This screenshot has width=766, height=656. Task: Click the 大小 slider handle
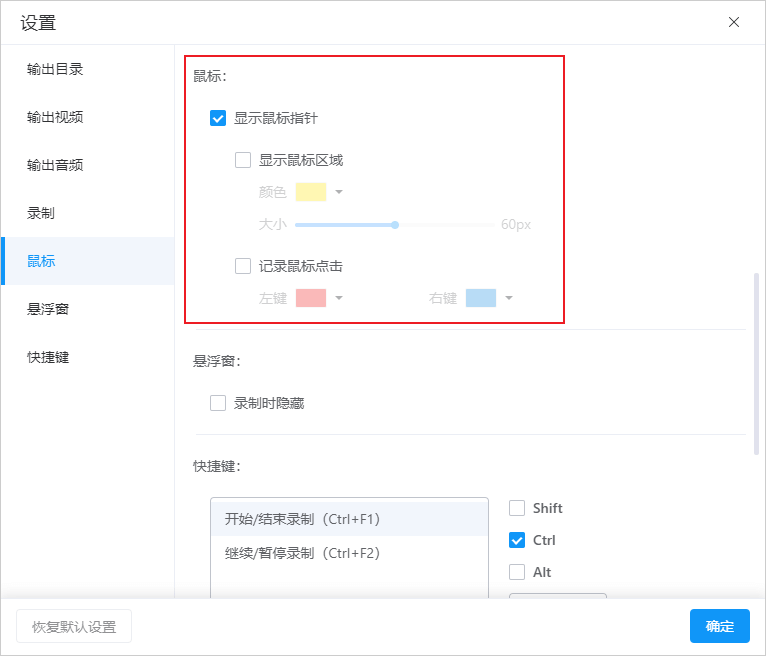pyautogui.click(x=395, y=225)
